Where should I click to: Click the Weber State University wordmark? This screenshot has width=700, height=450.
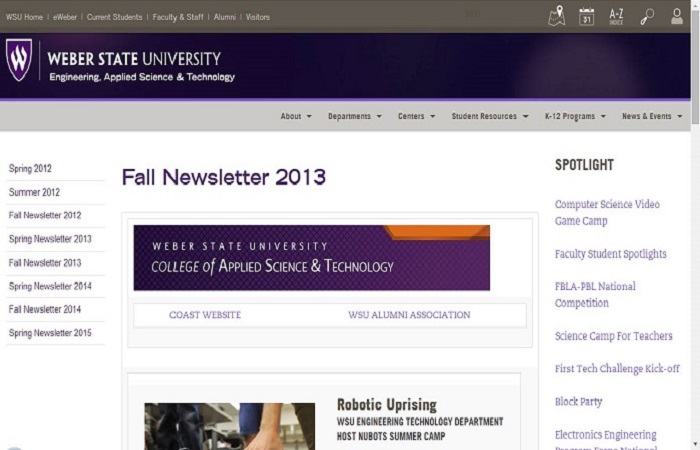point(134,59)
